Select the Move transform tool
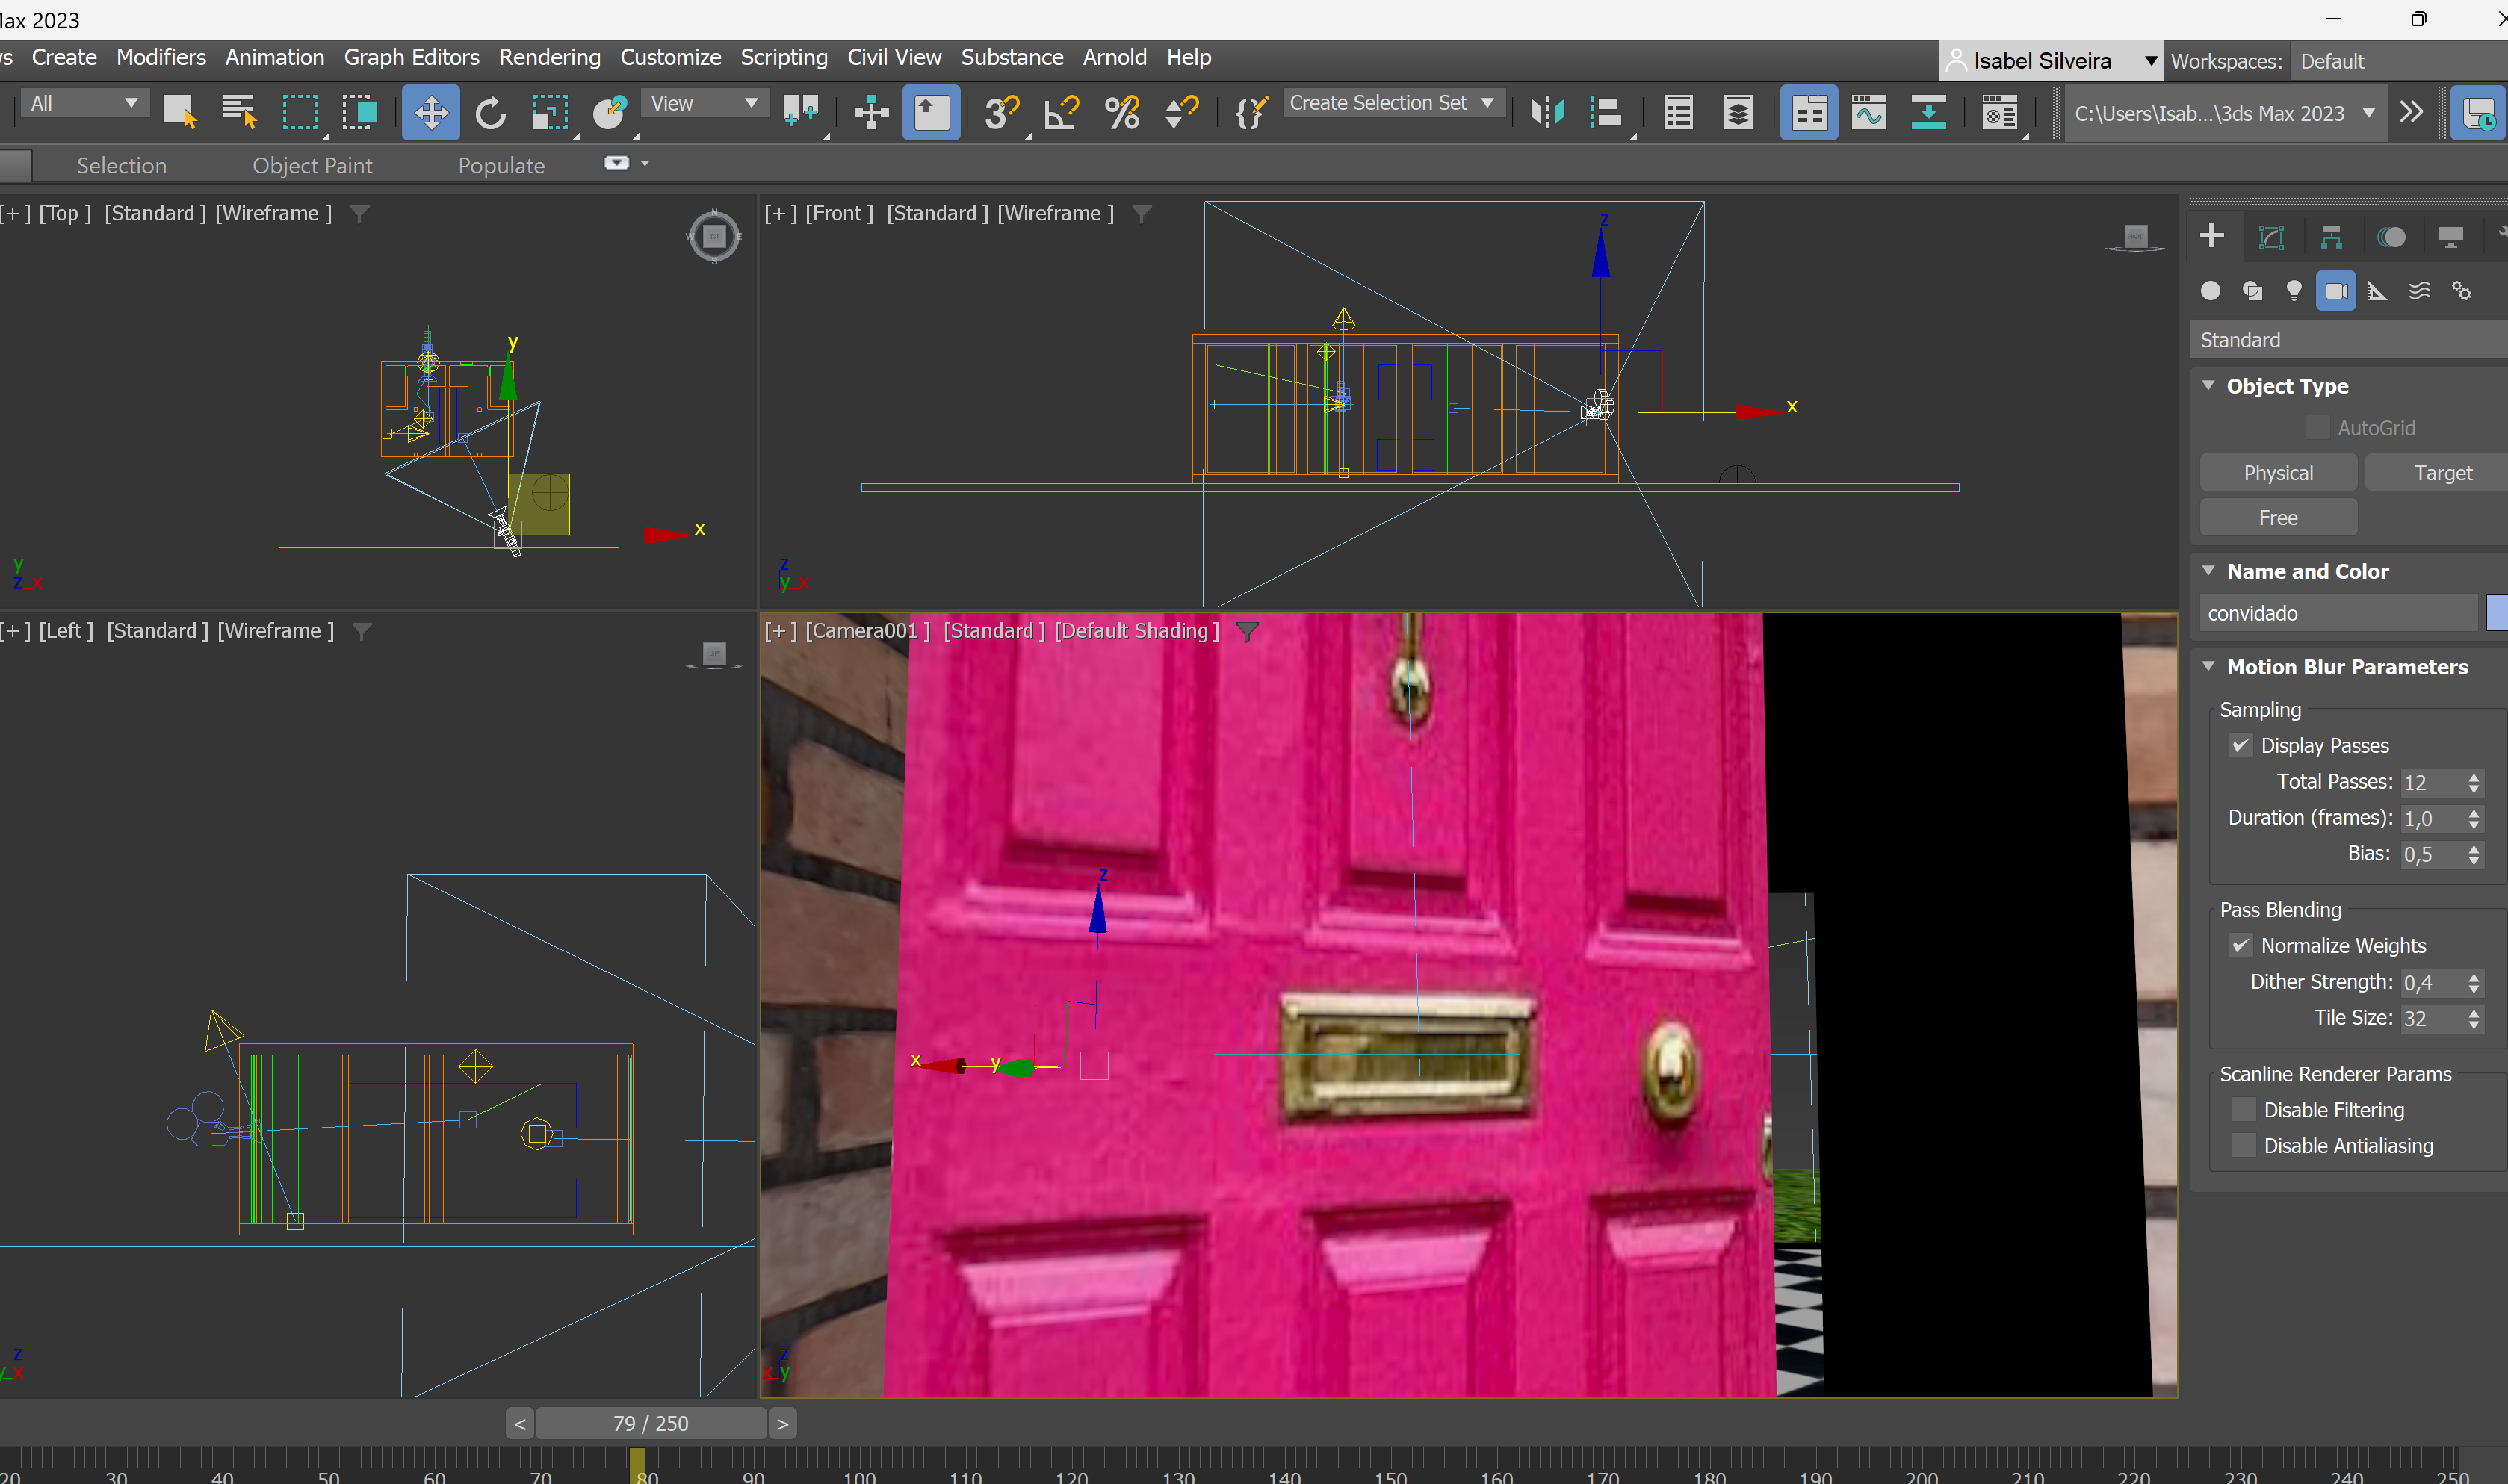This screenshot has height=1484, width=2508. coord(430,112)
